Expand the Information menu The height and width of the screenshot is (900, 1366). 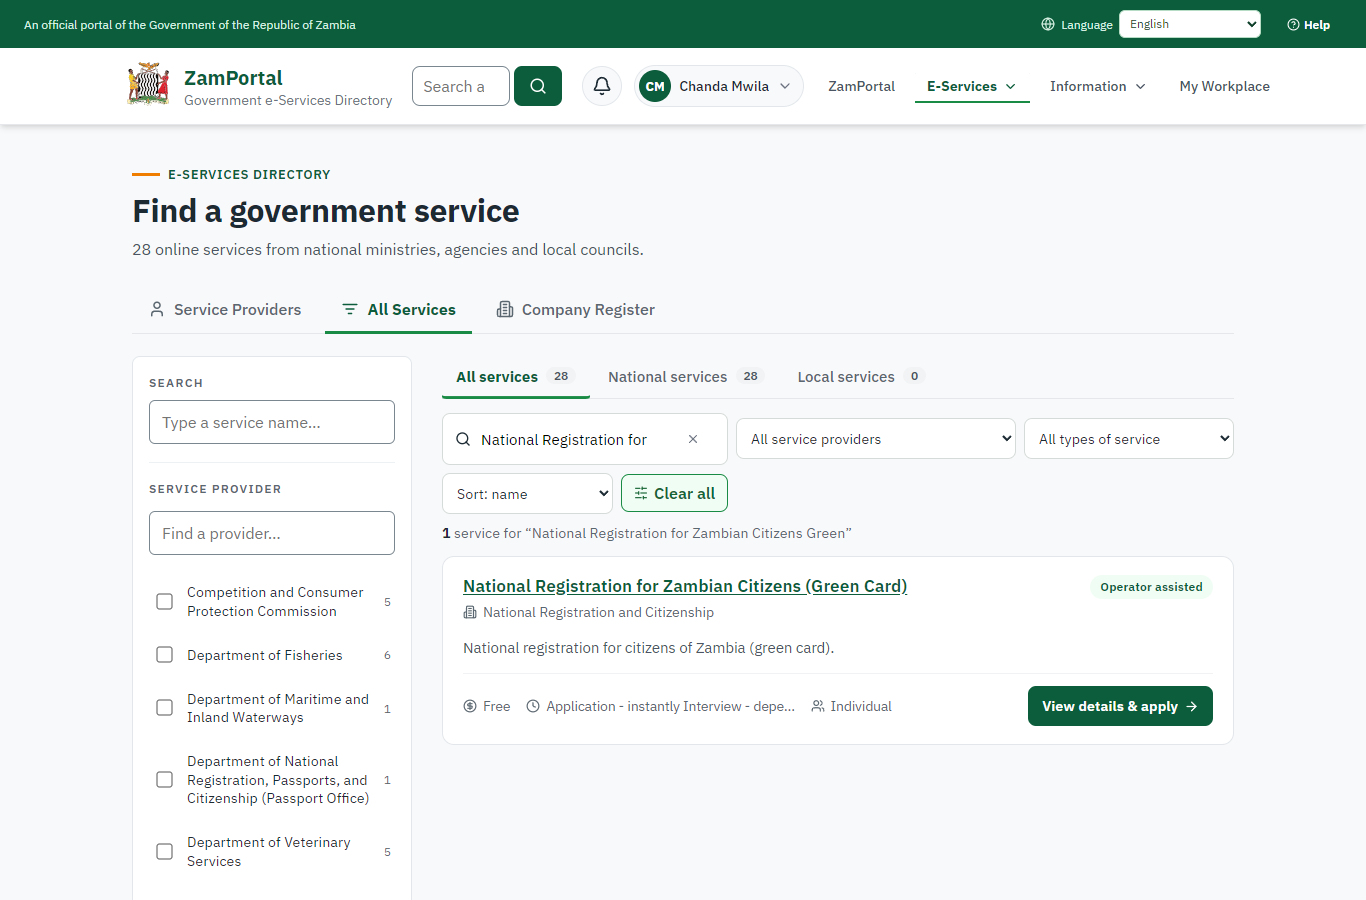point(1098,86)
